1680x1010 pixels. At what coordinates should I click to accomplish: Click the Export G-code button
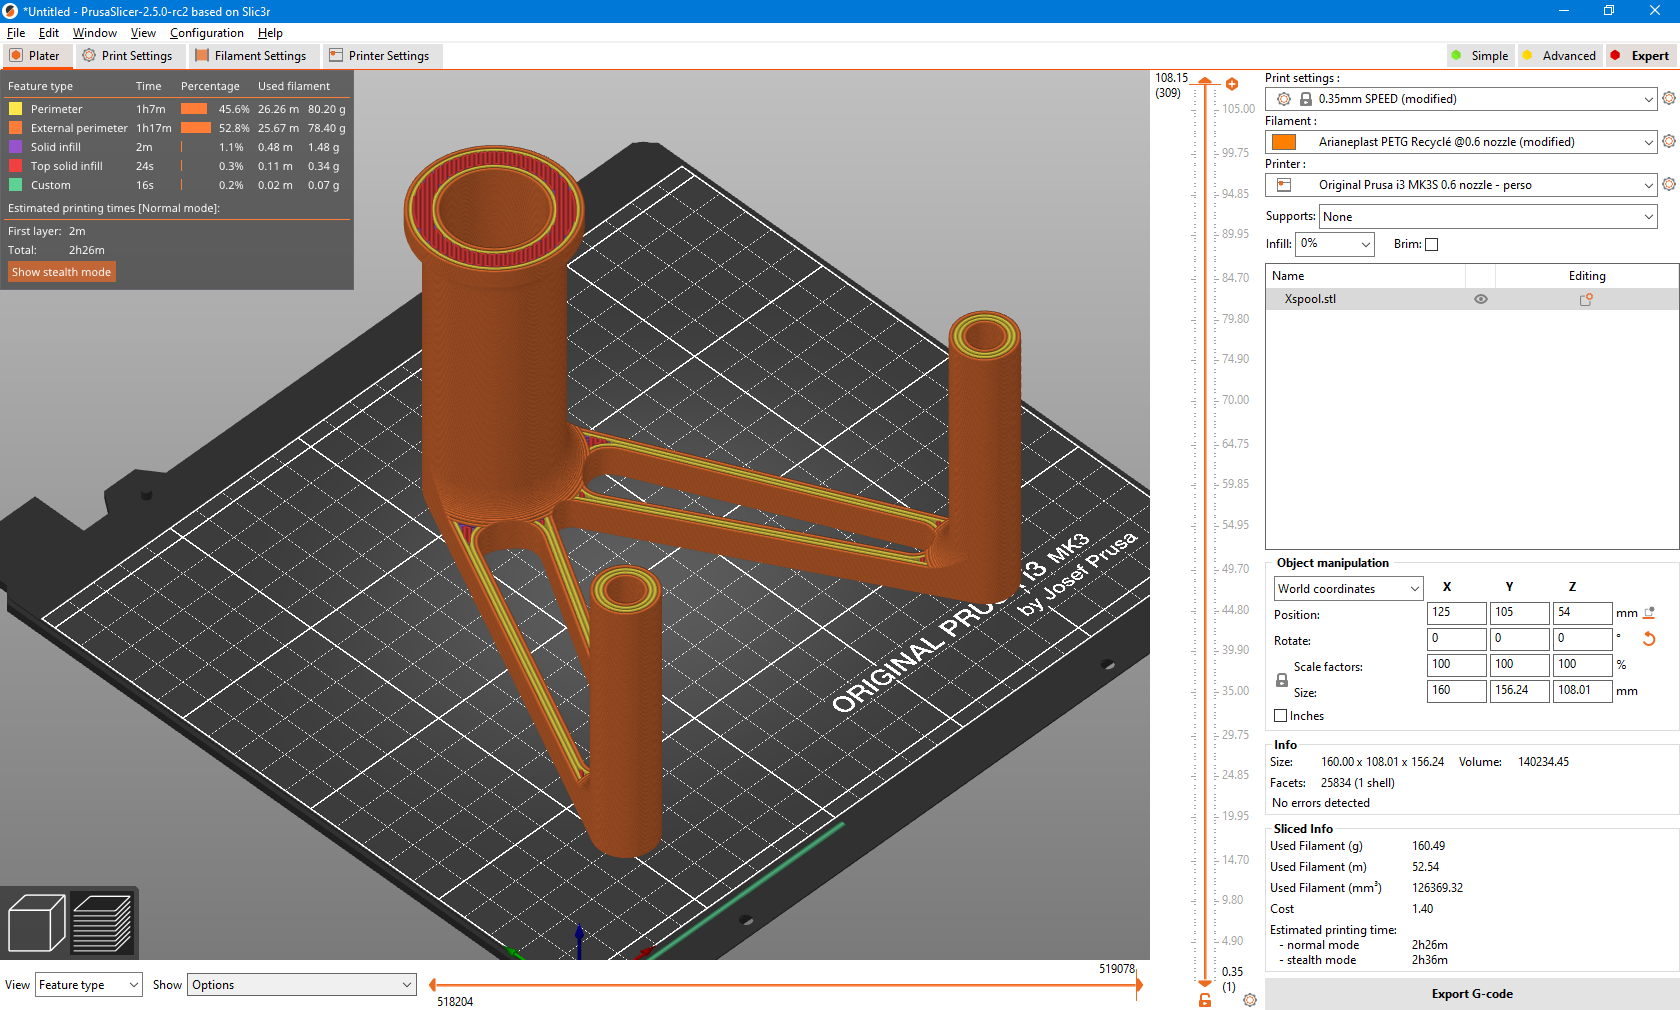tap(1472, 994)
